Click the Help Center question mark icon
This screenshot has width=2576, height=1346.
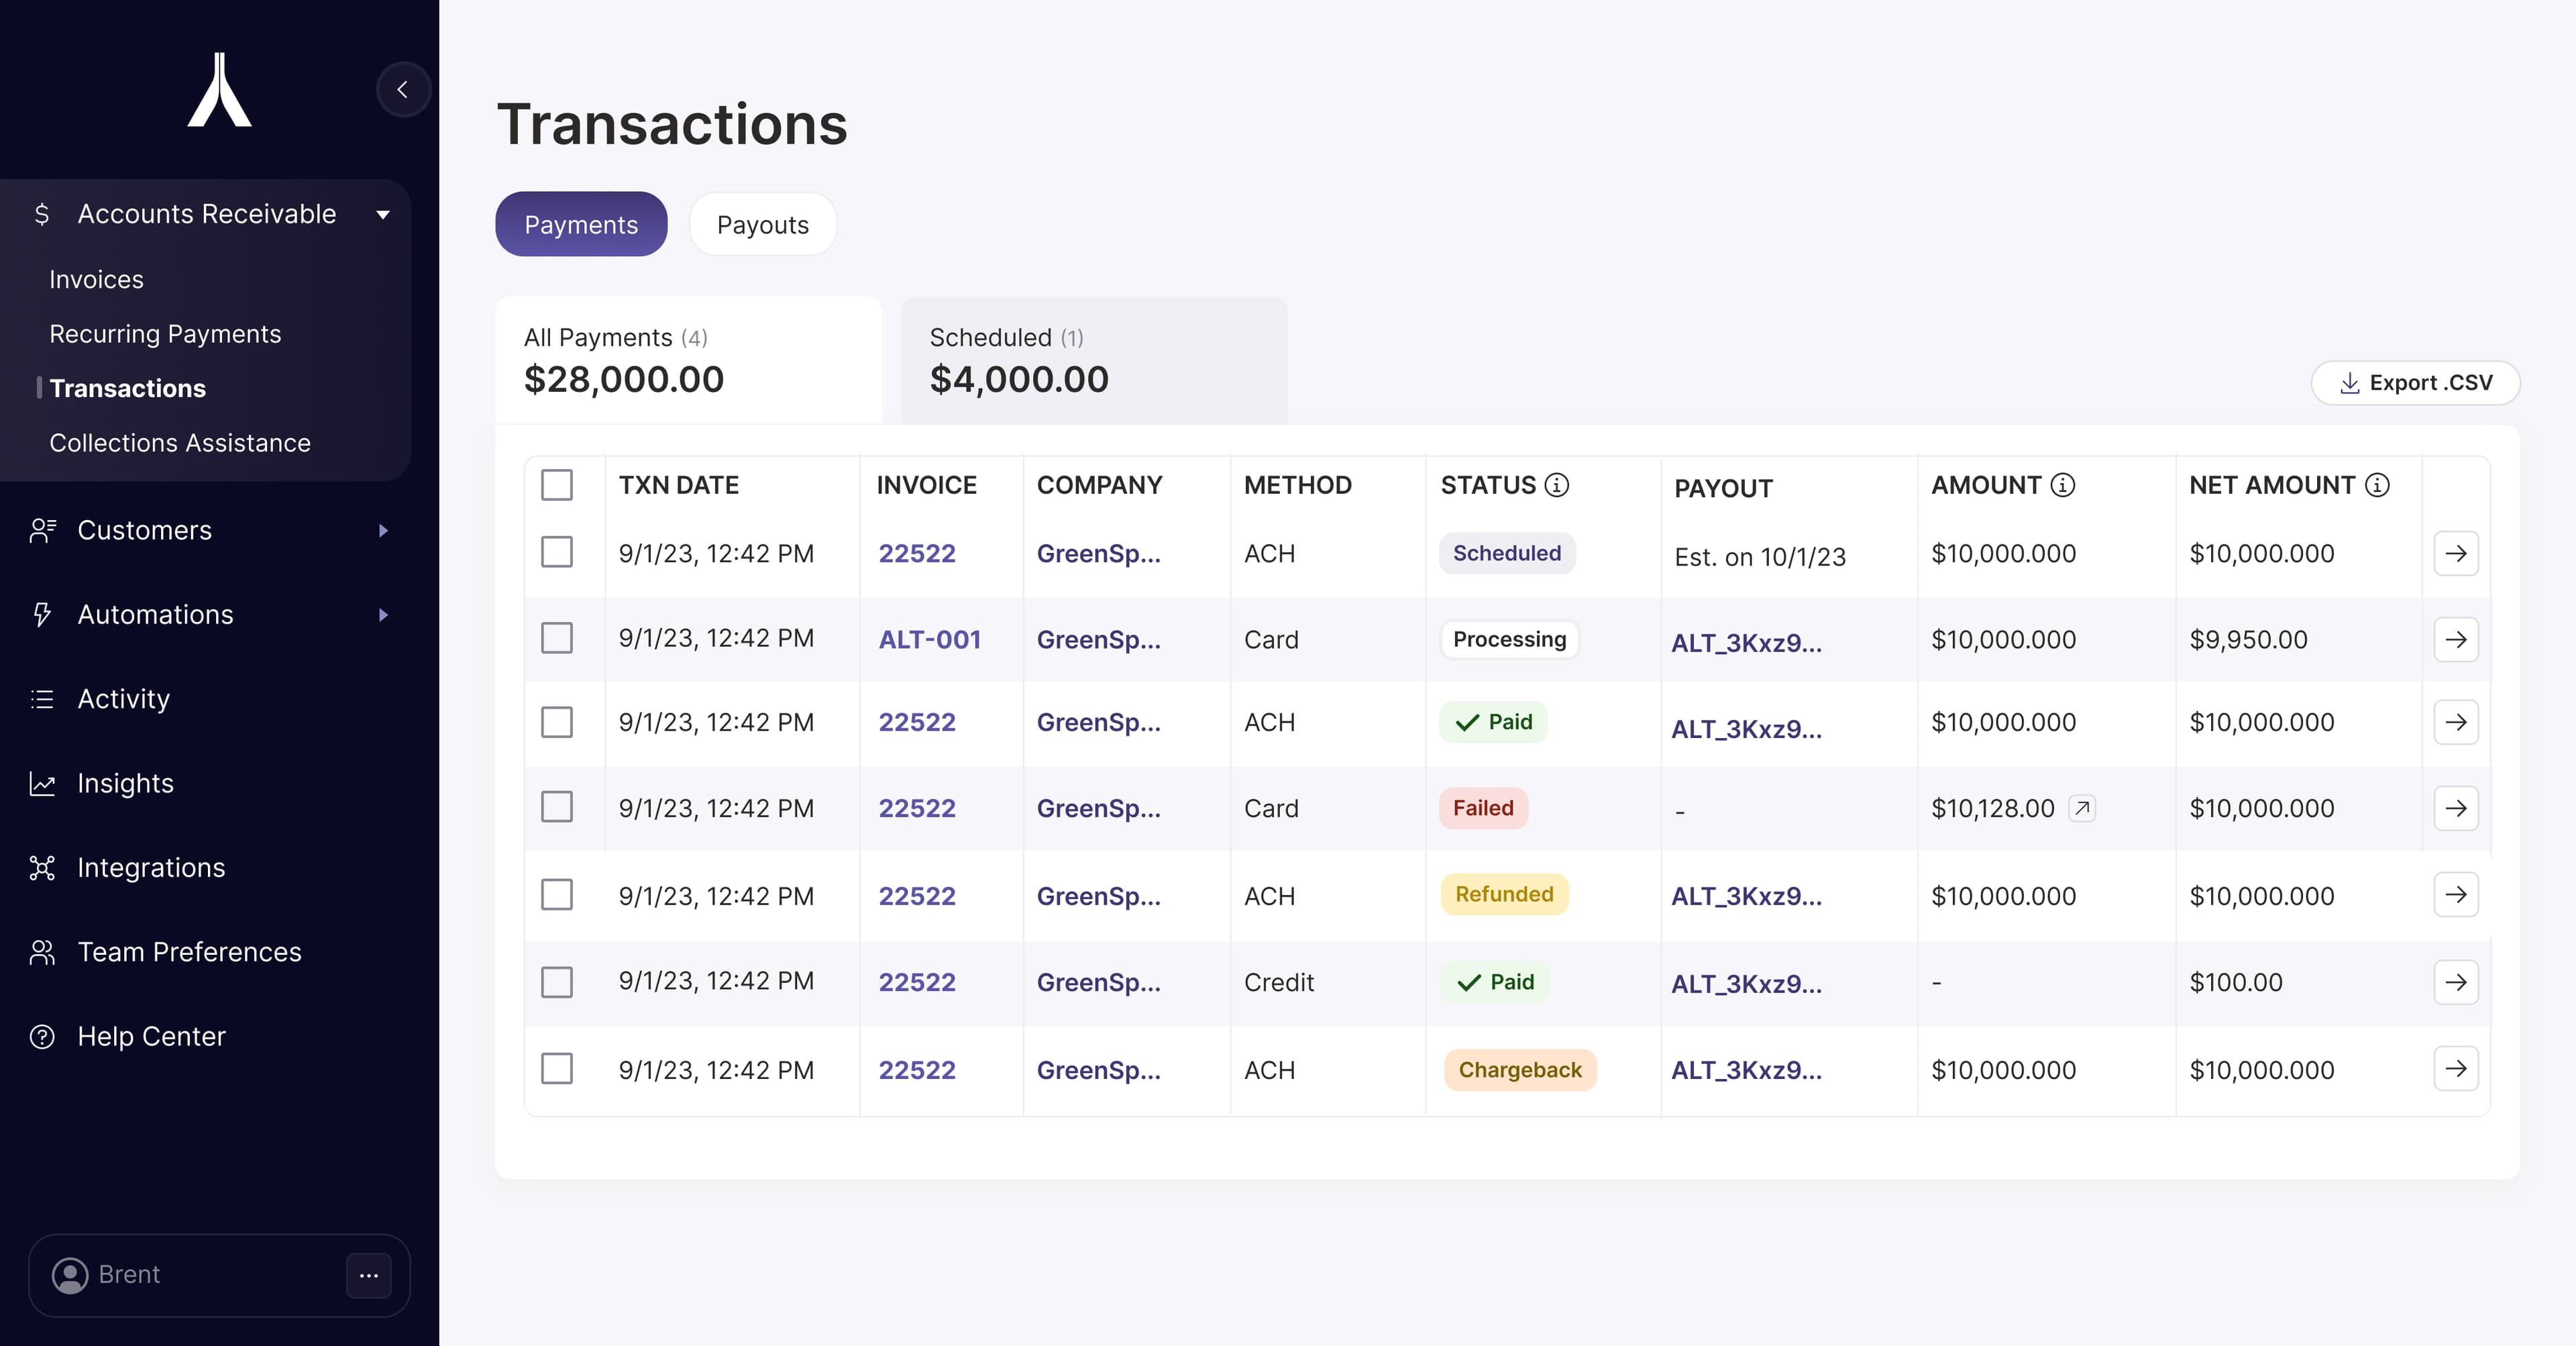[42, 1037]
